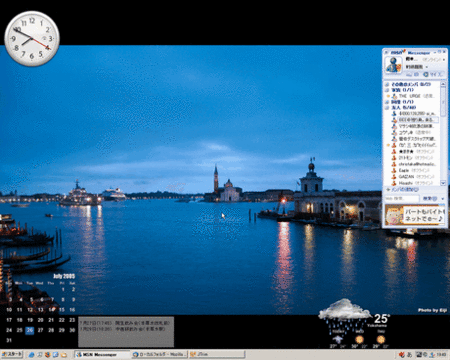Screen dimensions: 450x360
Task: Select contact ★まき★ in Messenger list
Action: [416, 151]
